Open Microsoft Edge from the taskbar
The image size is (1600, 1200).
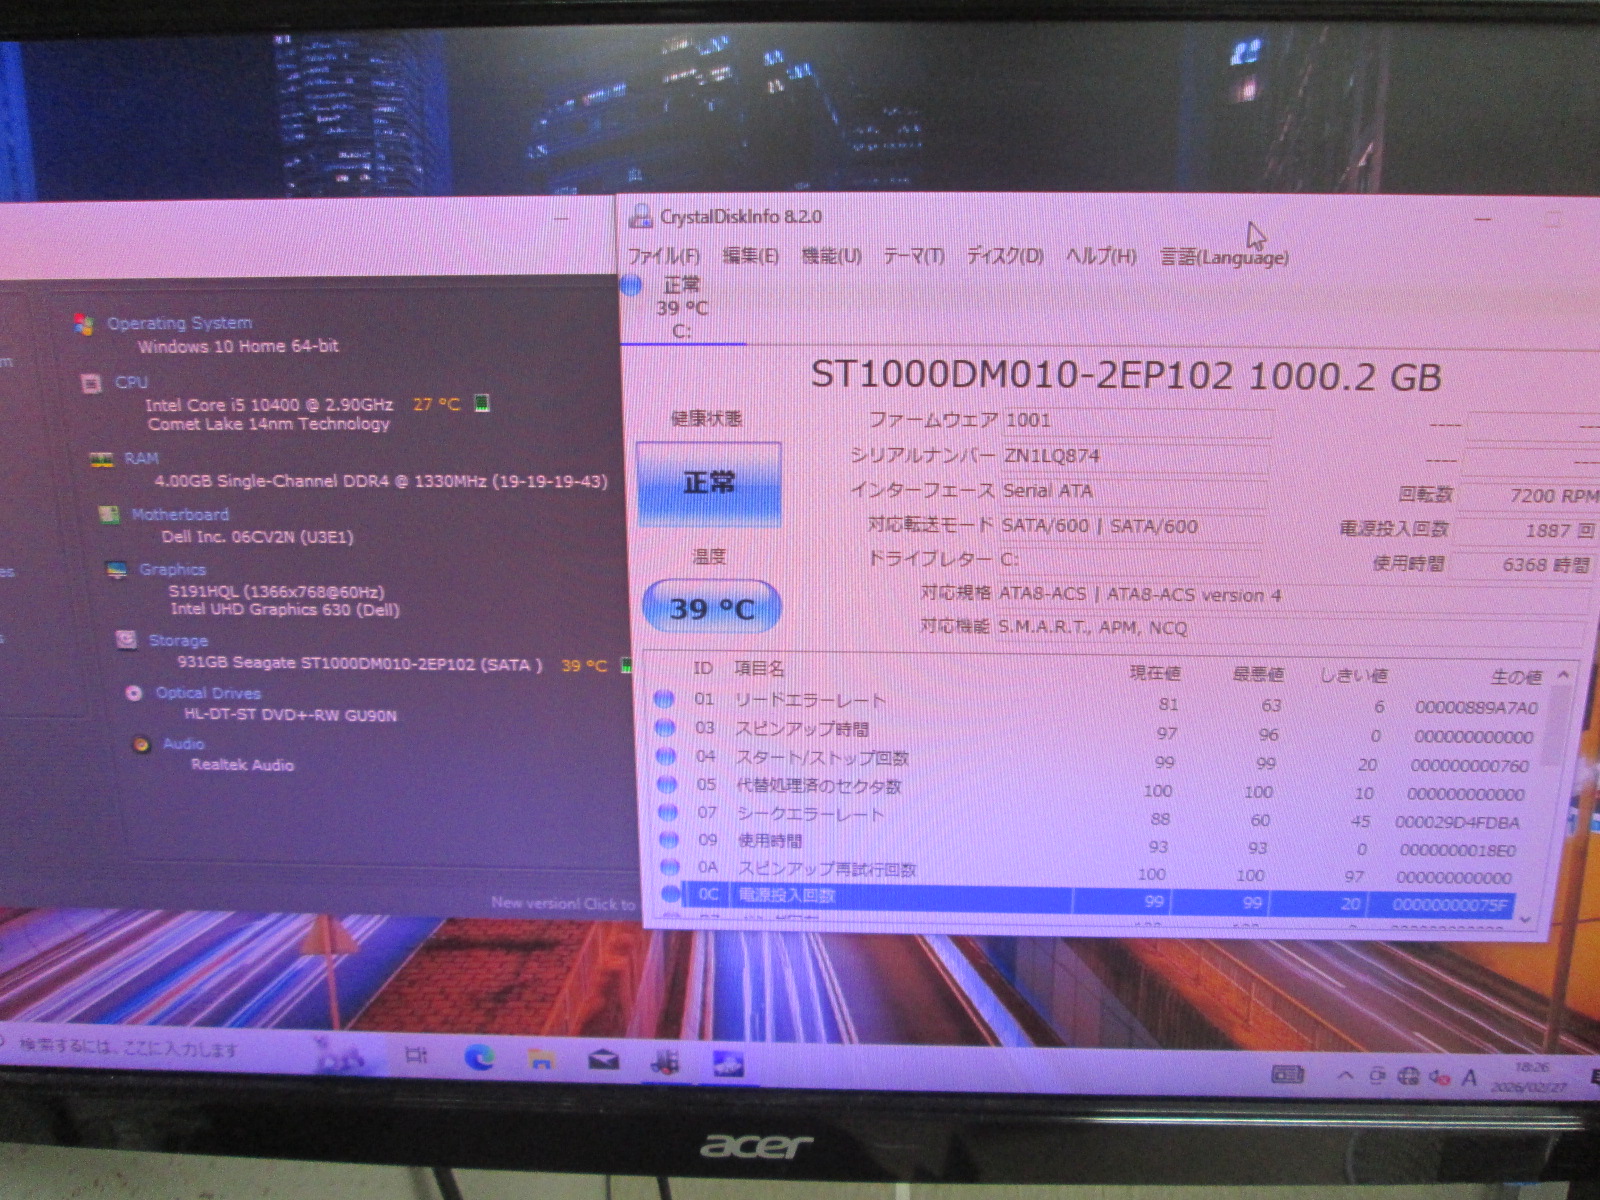click(x=480, y=1058)
